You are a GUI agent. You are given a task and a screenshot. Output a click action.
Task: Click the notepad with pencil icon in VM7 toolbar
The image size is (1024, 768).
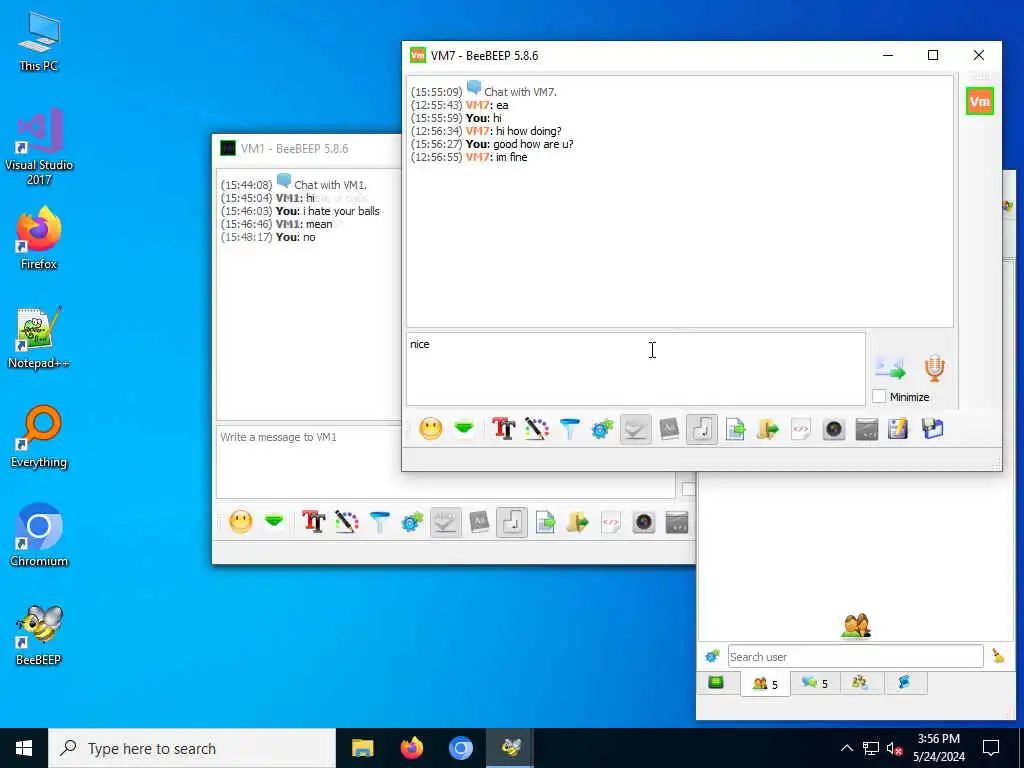pos(899,429)
